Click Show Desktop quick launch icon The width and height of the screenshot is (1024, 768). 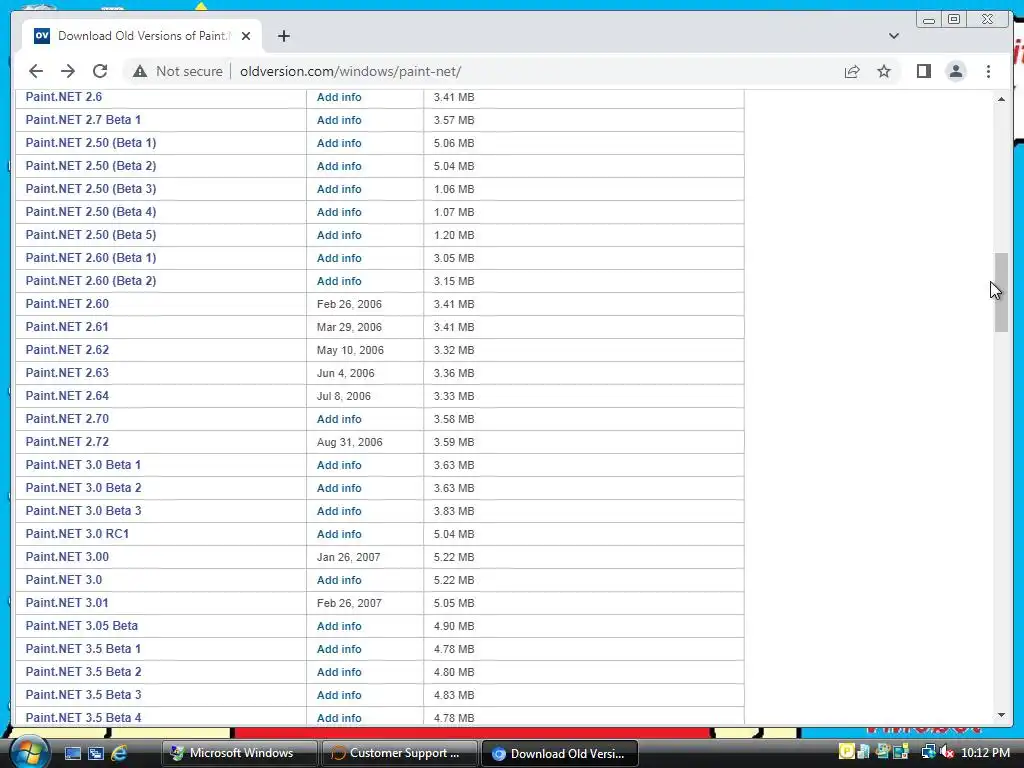(72, 753)
